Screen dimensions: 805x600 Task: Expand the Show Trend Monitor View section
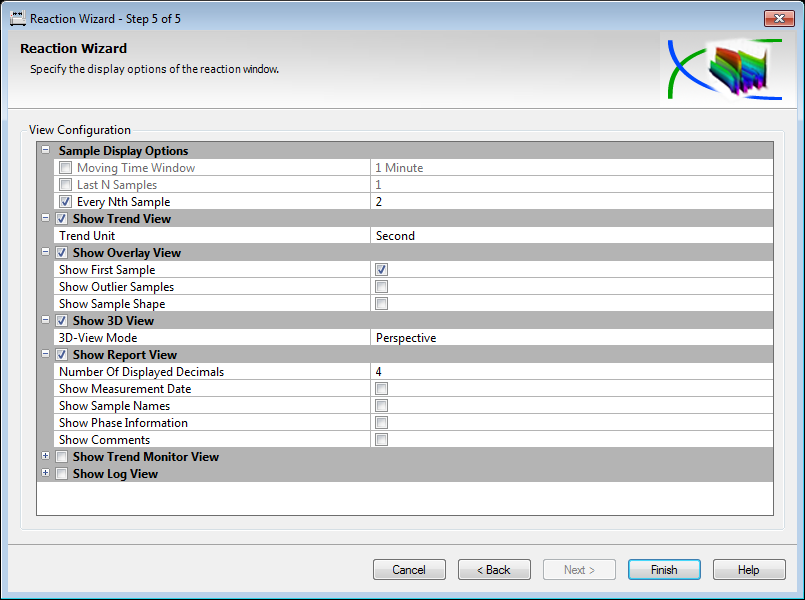coord(45,457)
